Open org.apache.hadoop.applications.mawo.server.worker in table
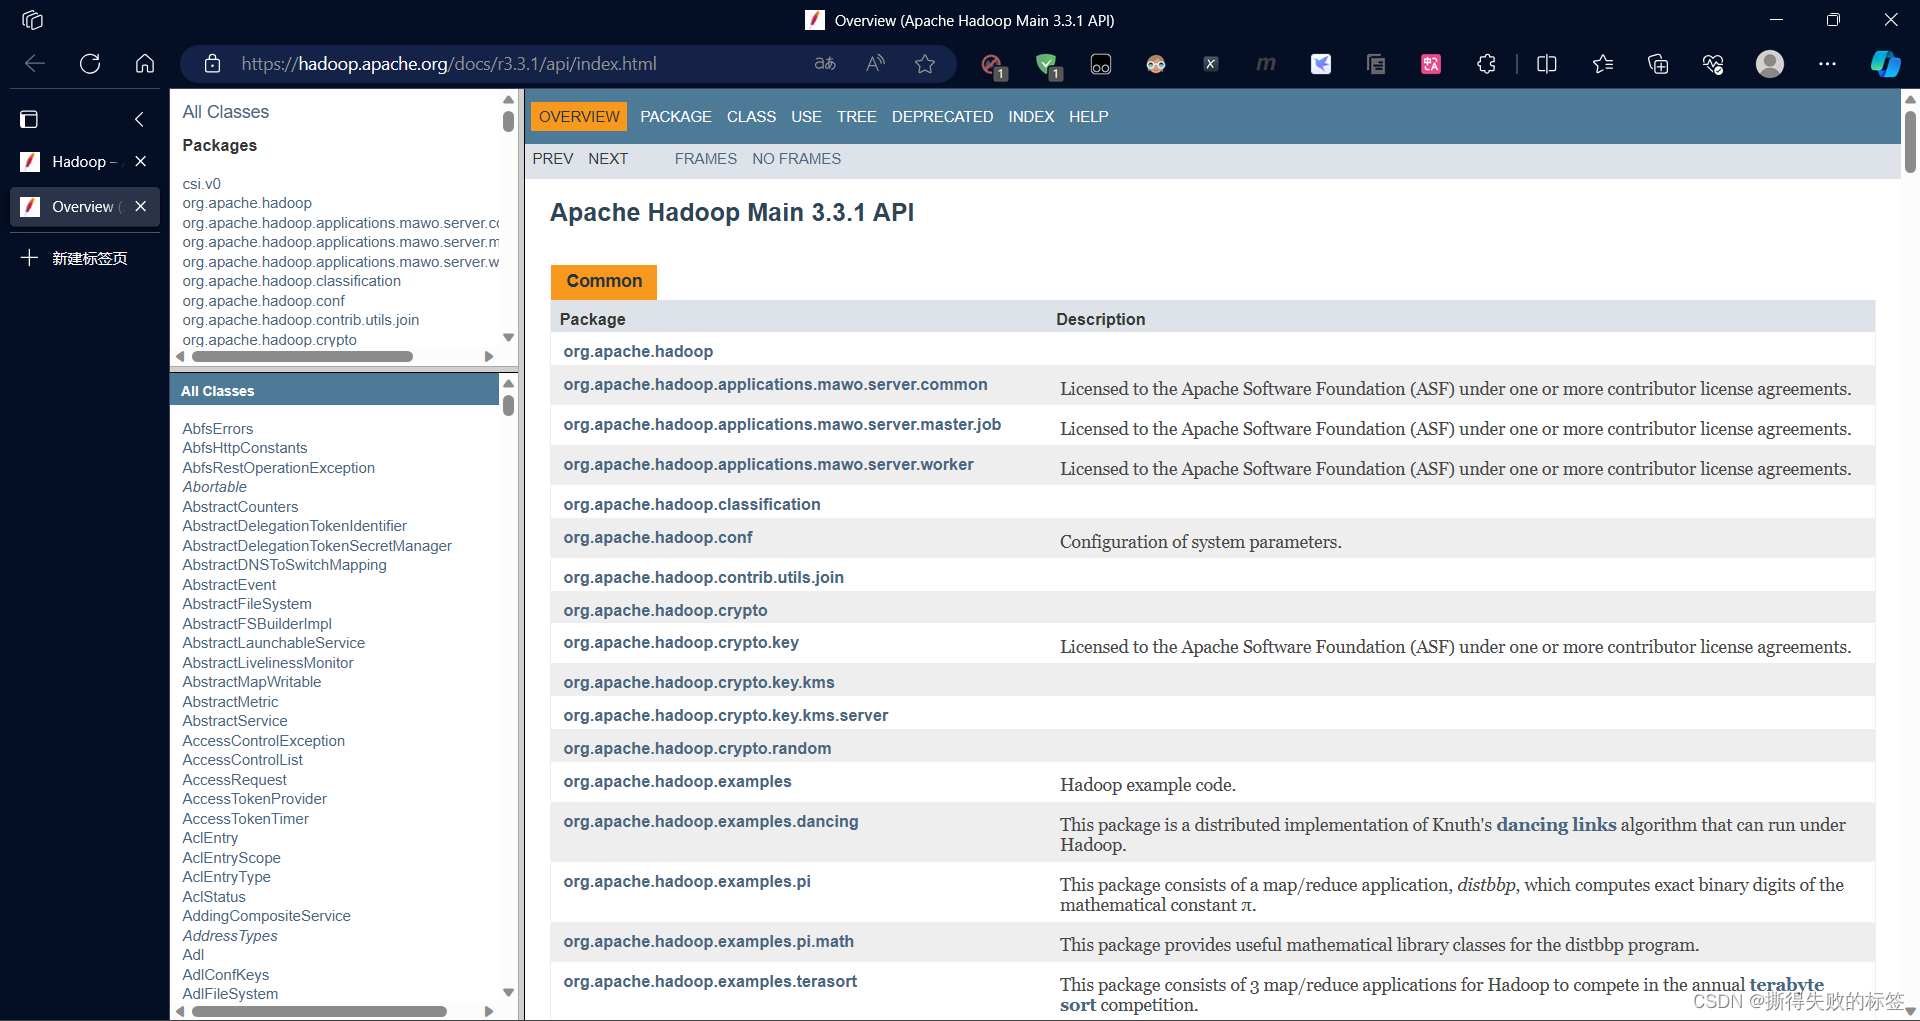Screen dimensions: 1920x1021 768,465
